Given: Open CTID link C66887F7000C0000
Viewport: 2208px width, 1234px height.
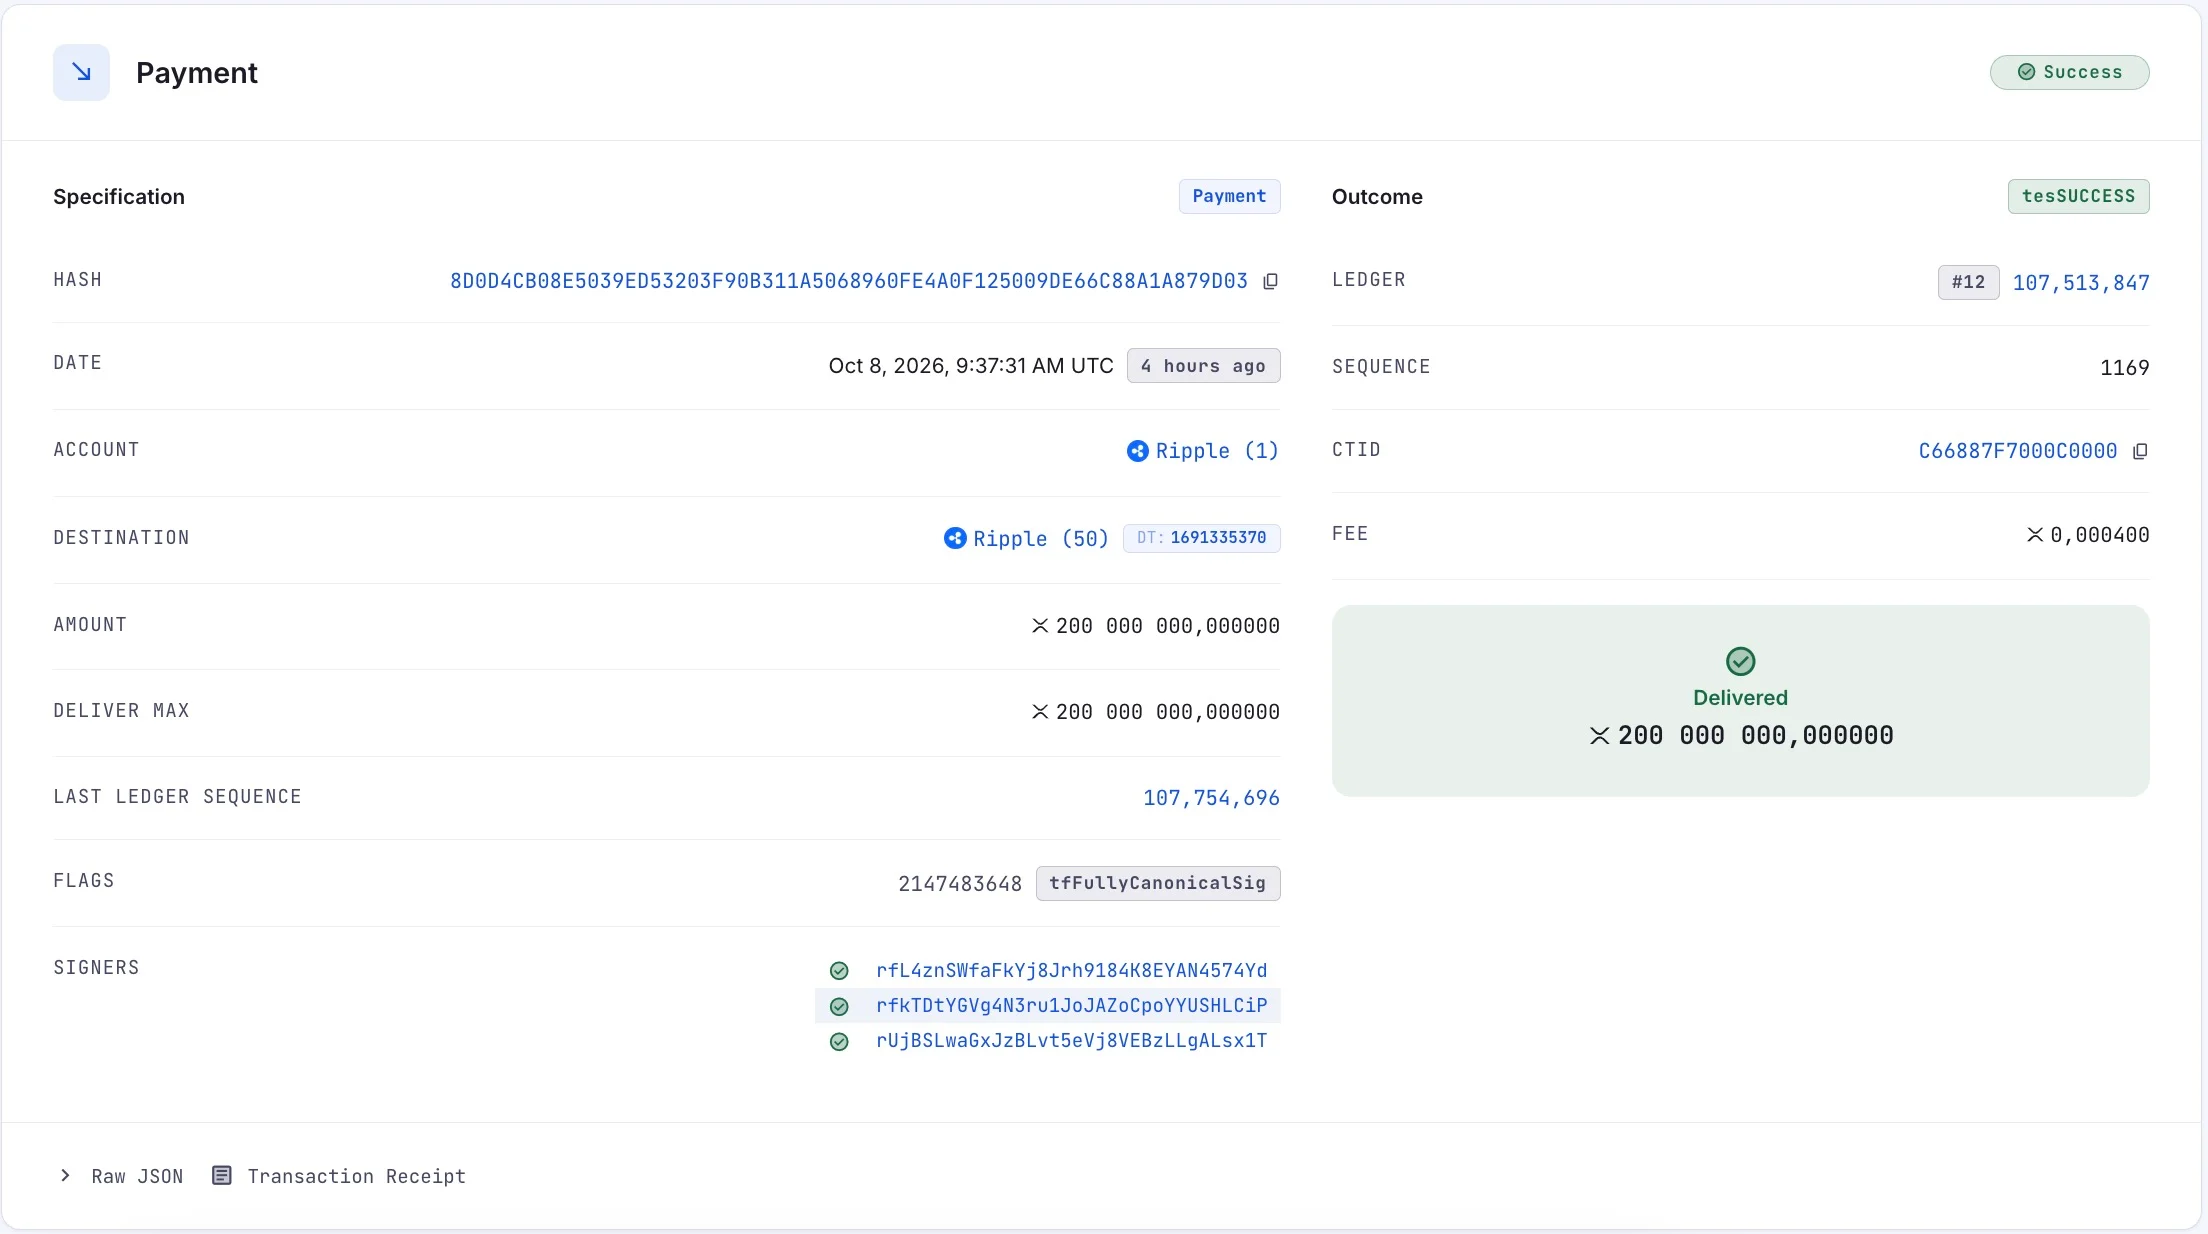Looking at the screenshot, I should coord(2018,451).
